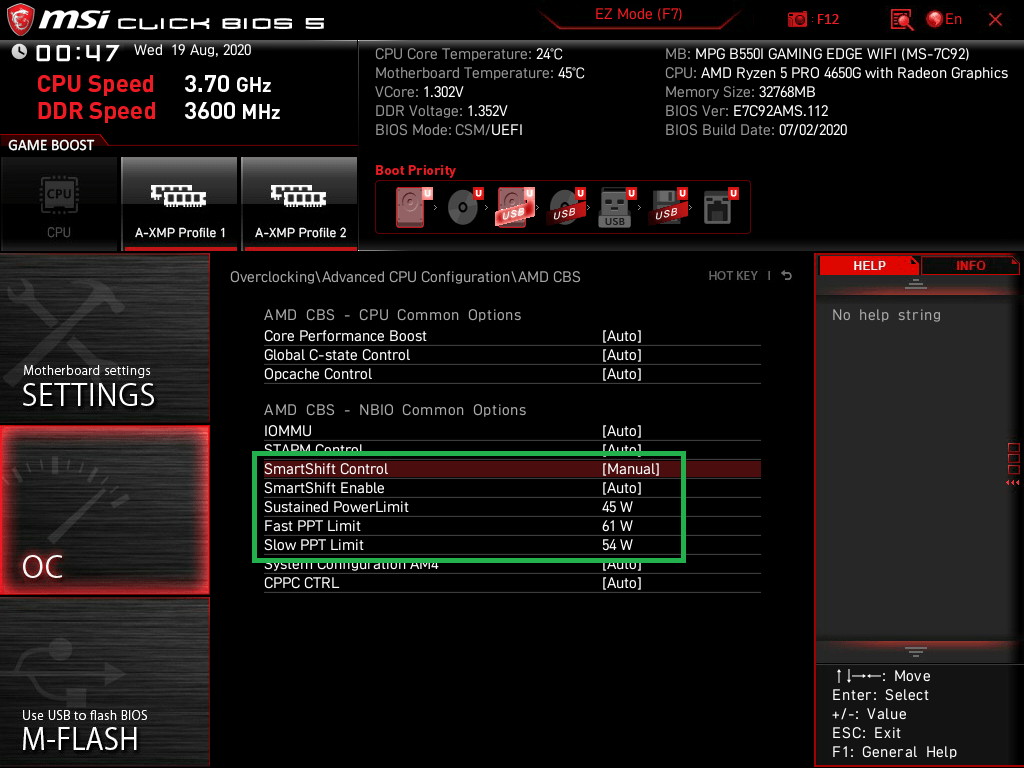
Task: Change SmartShift Control [Manual] value
Action: [631, 469]
